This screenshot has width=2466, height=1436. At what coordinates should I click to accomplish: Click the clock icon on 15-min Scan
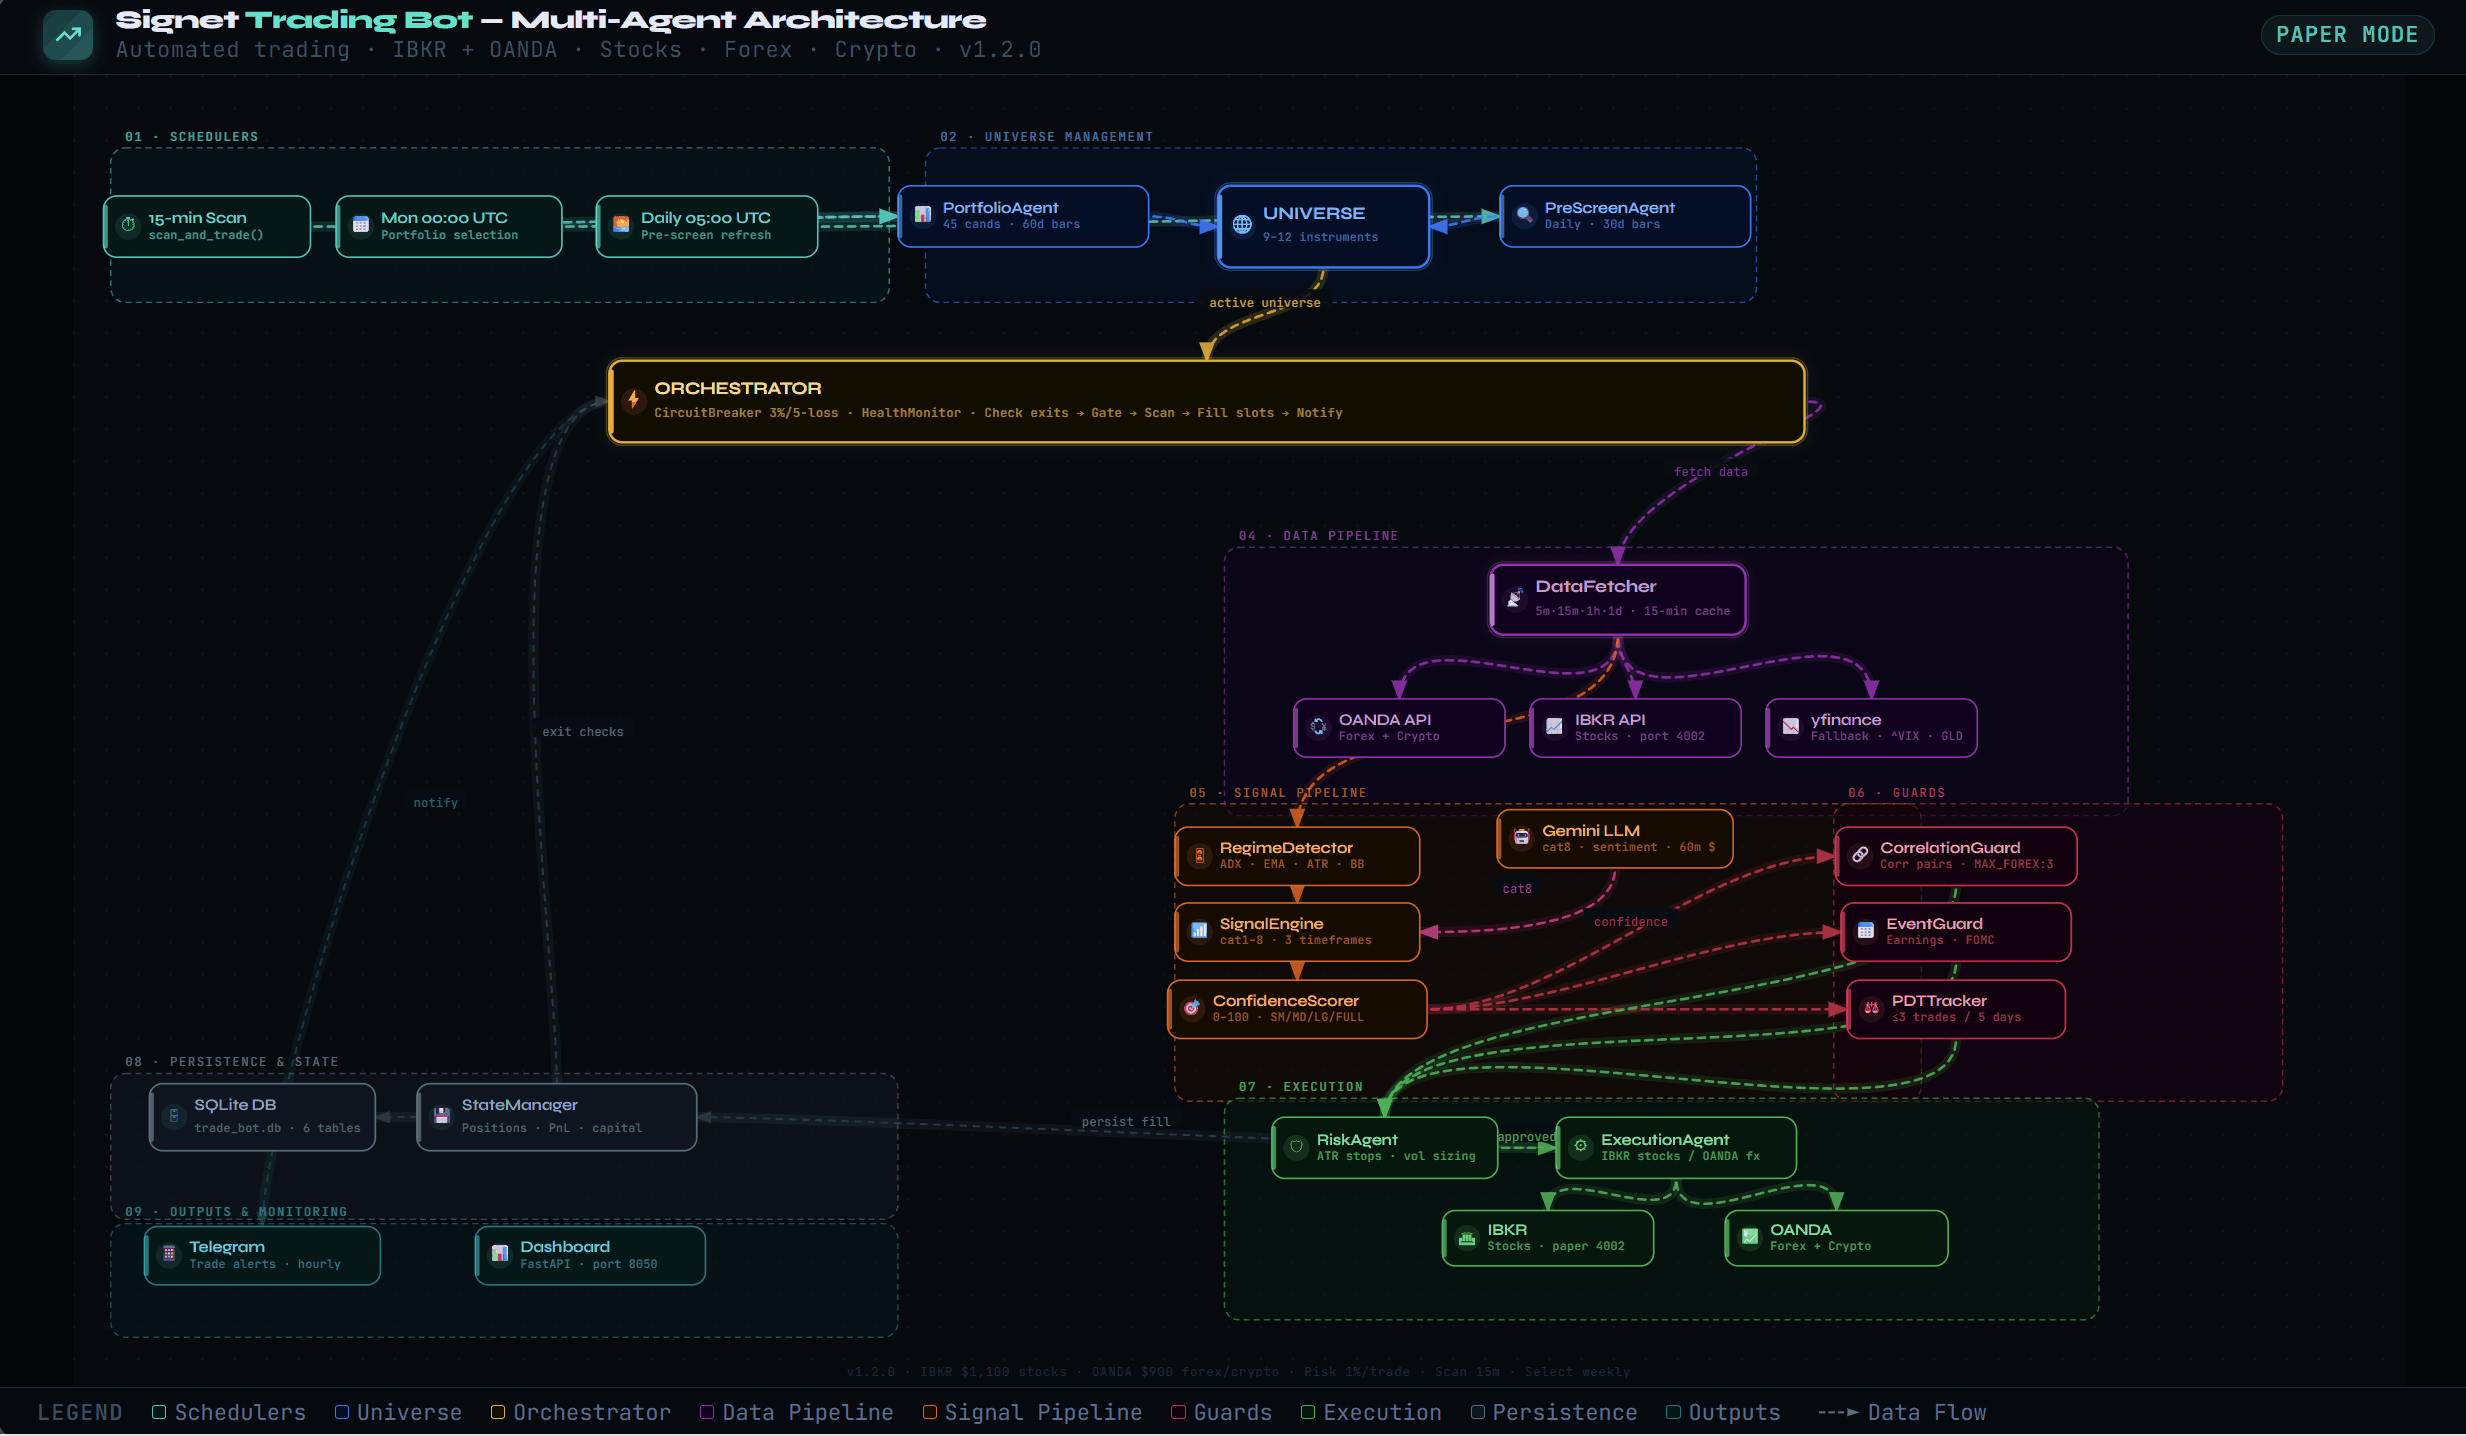126,225
